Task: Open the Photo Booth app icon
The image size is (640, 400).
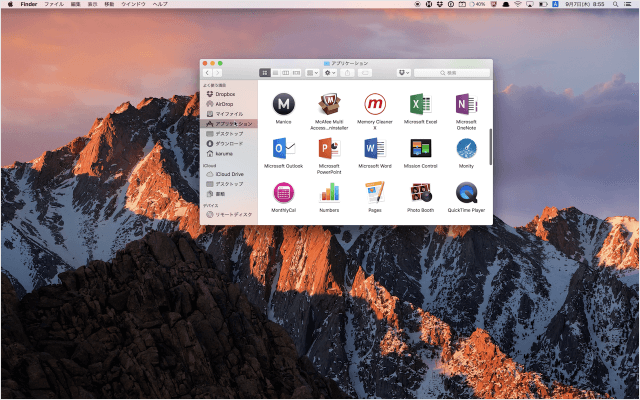Action: click(x=420, y=192)
